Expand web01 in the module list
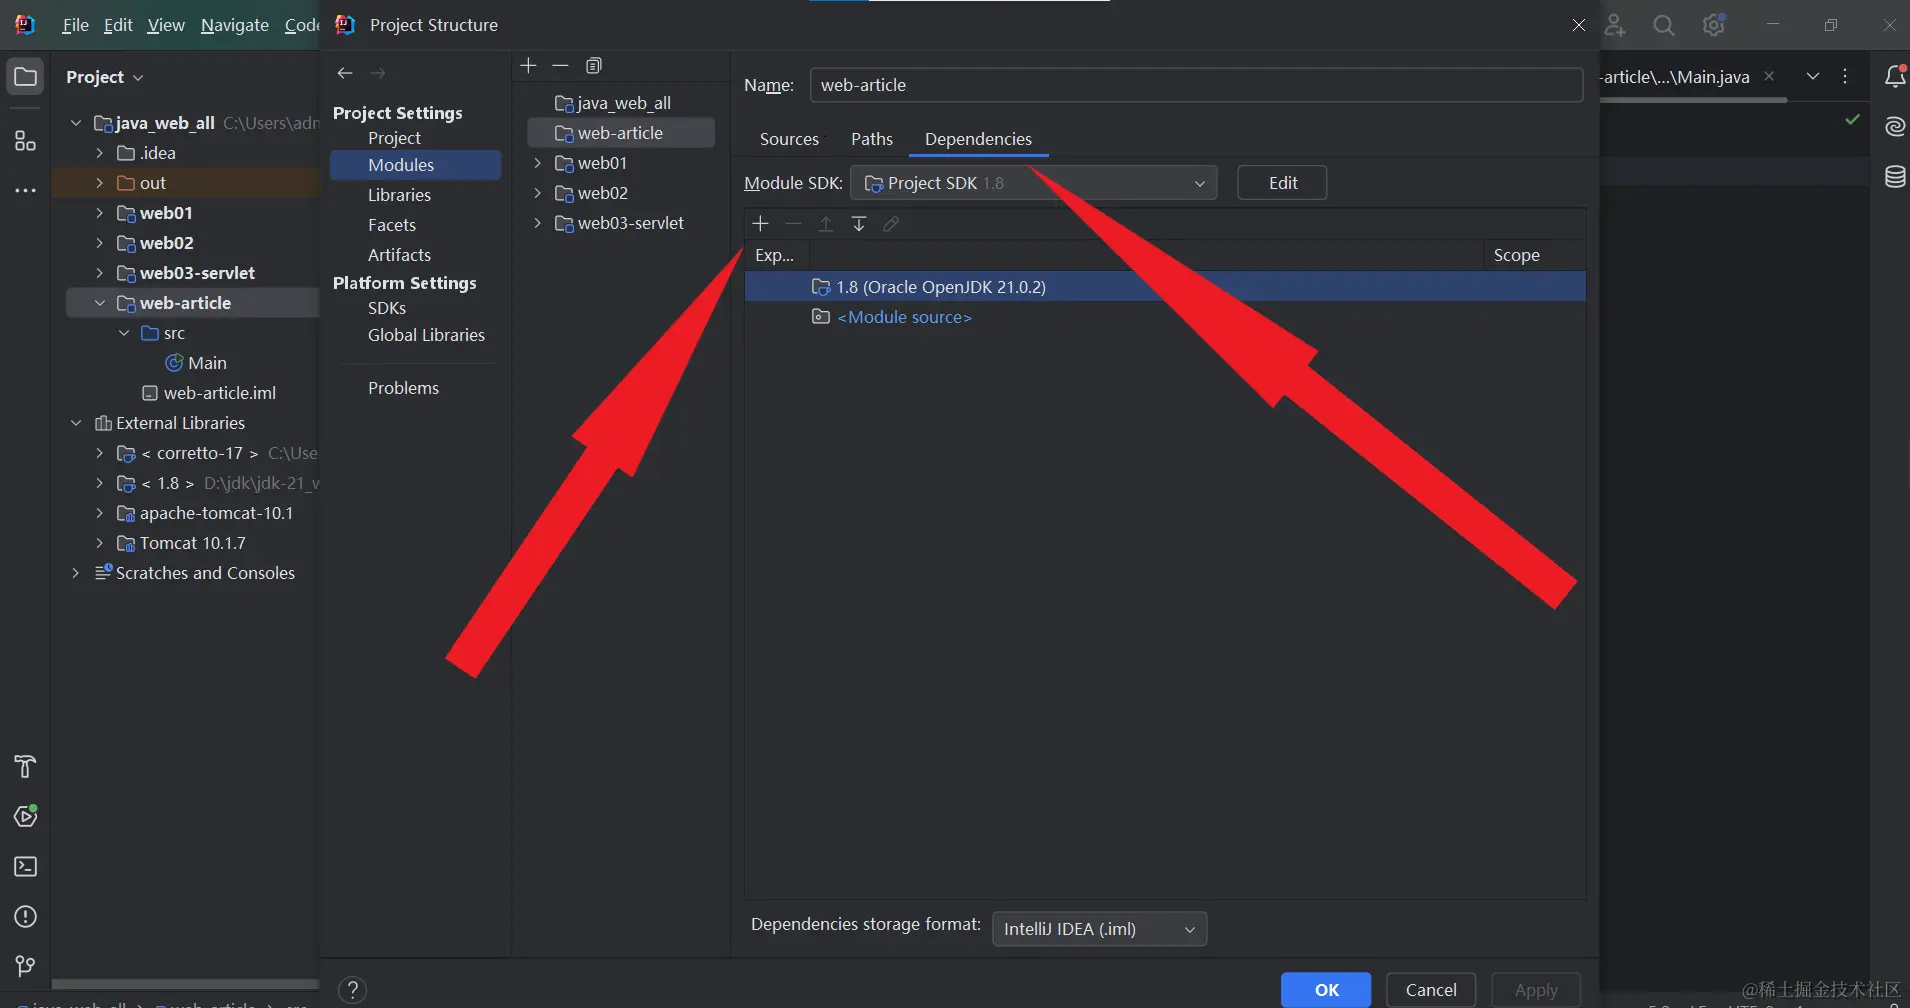1910x1008 pixels. click(537, 163)
